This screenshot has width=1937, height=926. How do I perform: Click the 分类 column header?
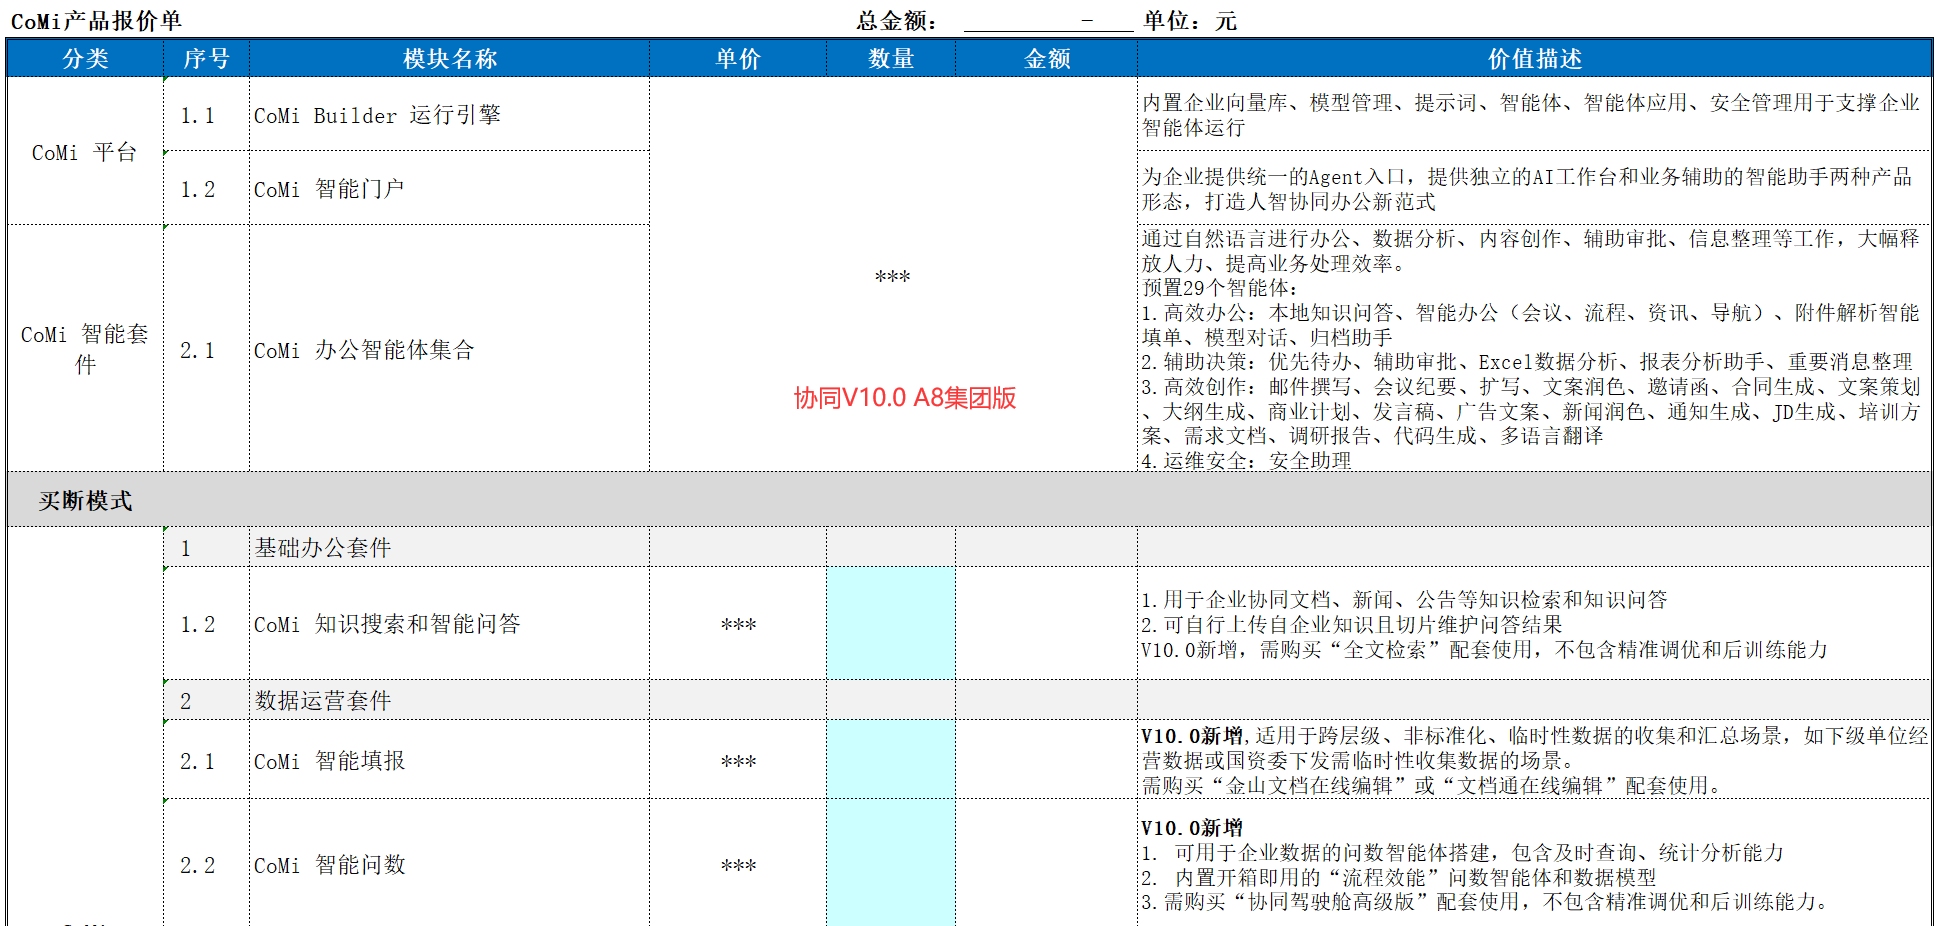(85, 59)
